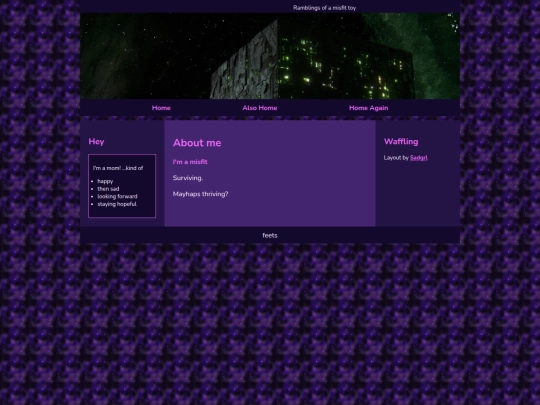Open the Home navigation link
Viewport: 540px width, 405px height.
tap(161, 108)
